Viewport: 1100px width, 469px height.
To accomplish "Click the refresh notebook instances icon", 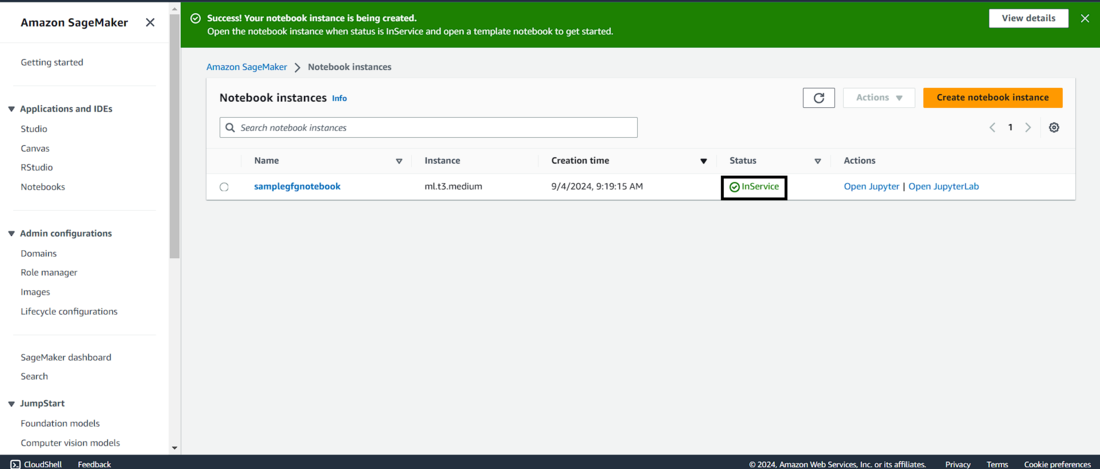I will pos(819,98).
